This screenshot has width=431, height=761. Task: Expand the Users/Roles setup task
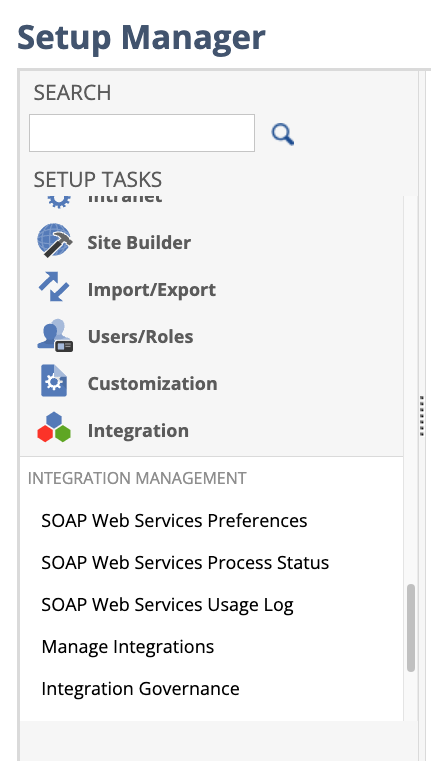[x=140, y=336]
